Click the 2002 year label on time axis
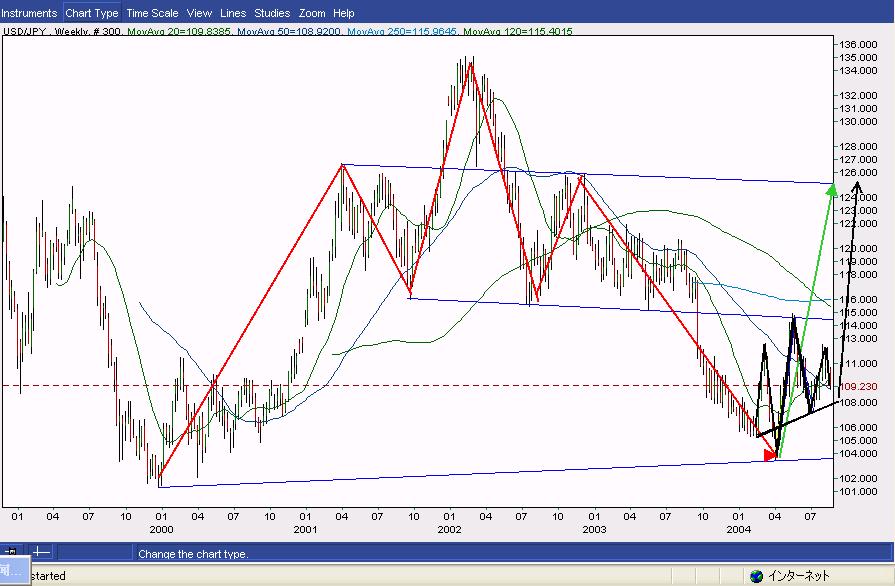Image resolution: width=895 pixels, height=586 pixels. [449, 529]
